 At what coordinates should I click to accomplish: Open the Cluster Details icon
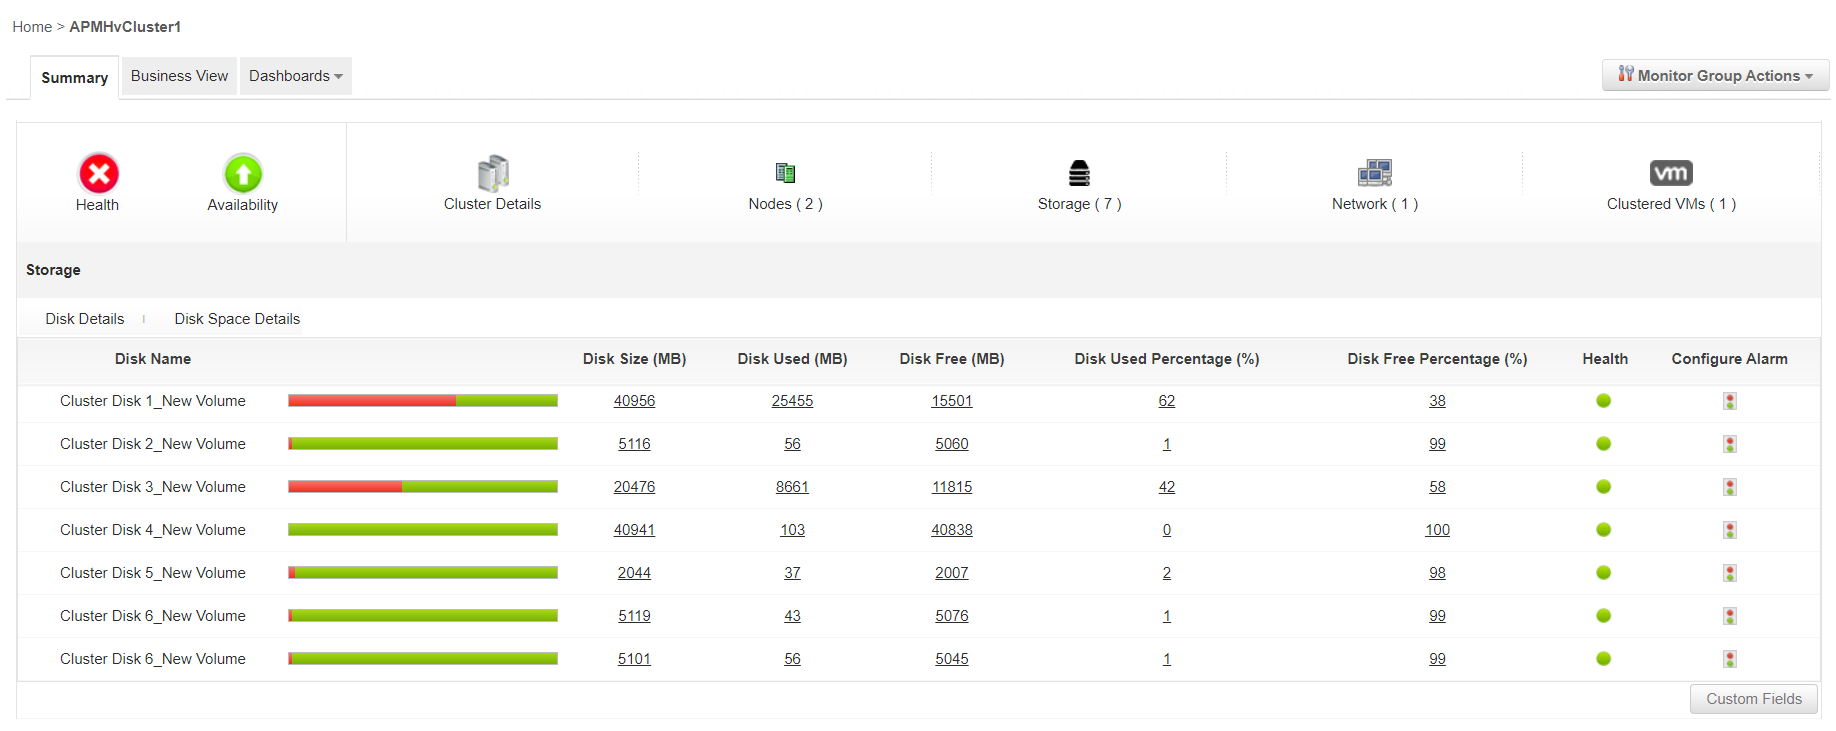pos(493,173)
